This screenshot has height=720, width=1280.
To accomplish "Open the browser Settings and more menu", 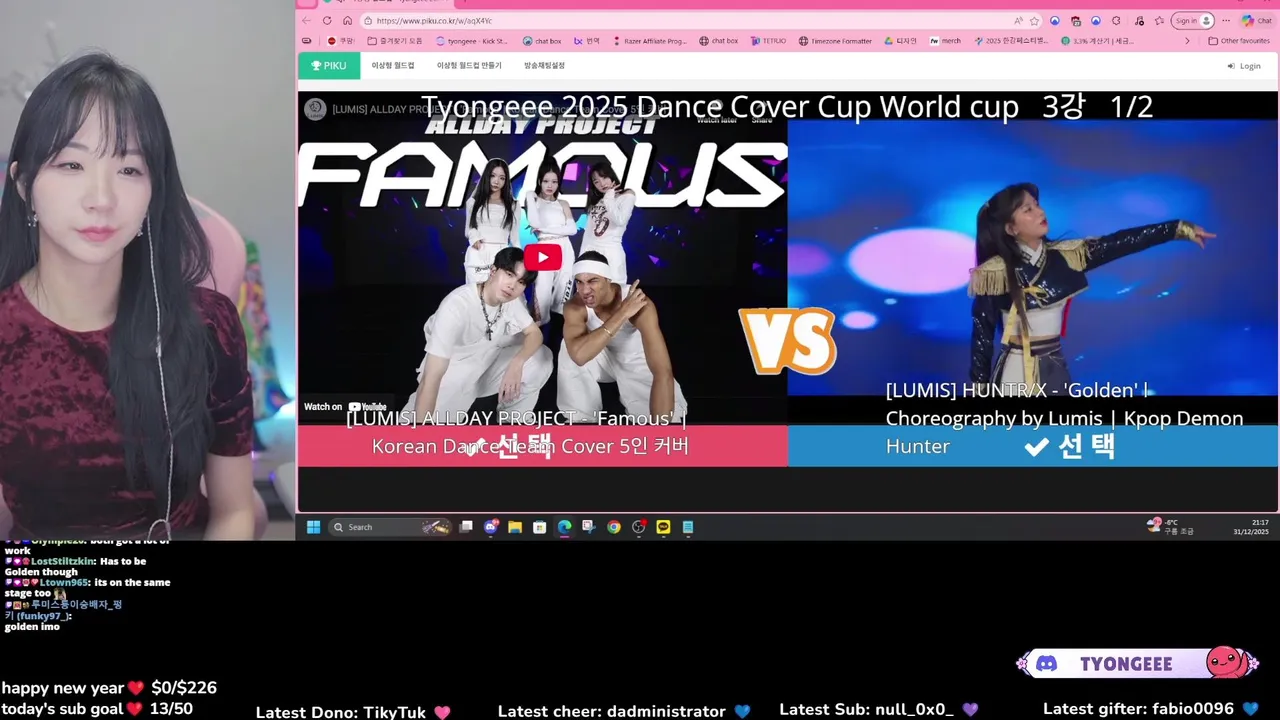I will point(1226,20).
